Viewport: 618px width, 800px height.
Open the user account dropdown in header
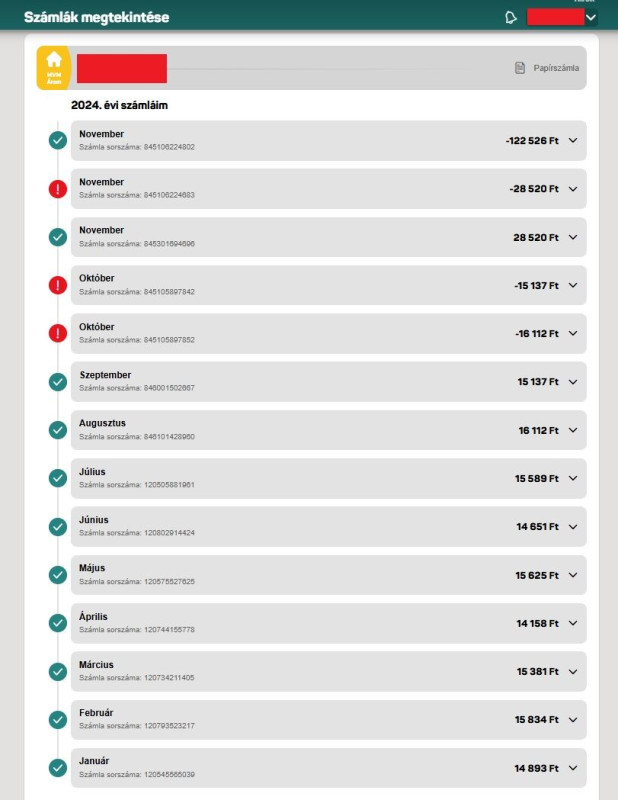click(x=591, y=17)
